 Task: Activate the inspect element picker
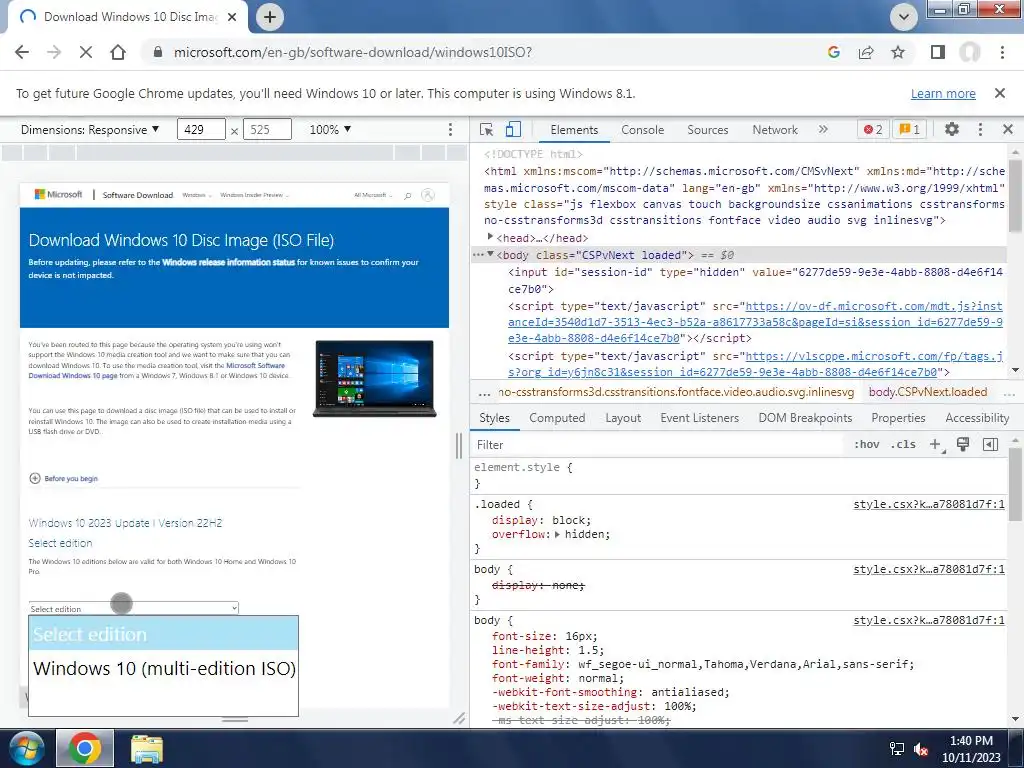tap(487, 129)
